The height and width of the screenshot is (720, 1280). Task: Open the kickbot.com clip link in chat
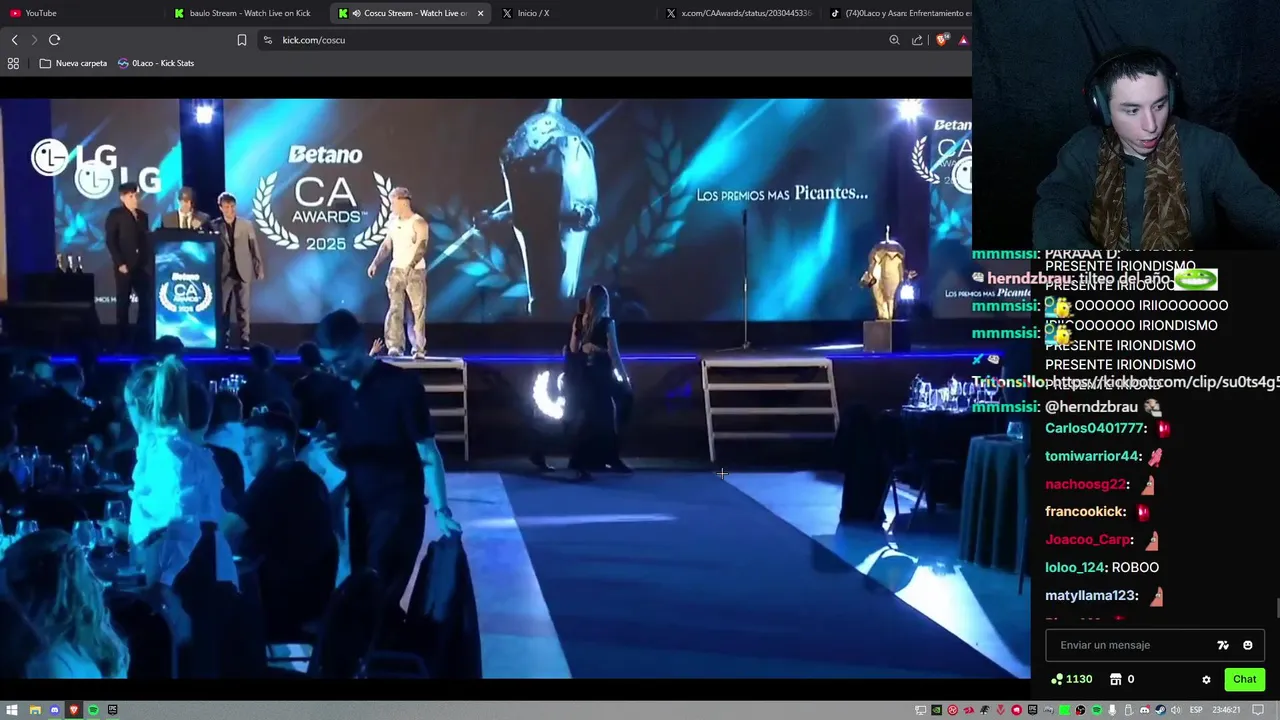(1165, 382)
